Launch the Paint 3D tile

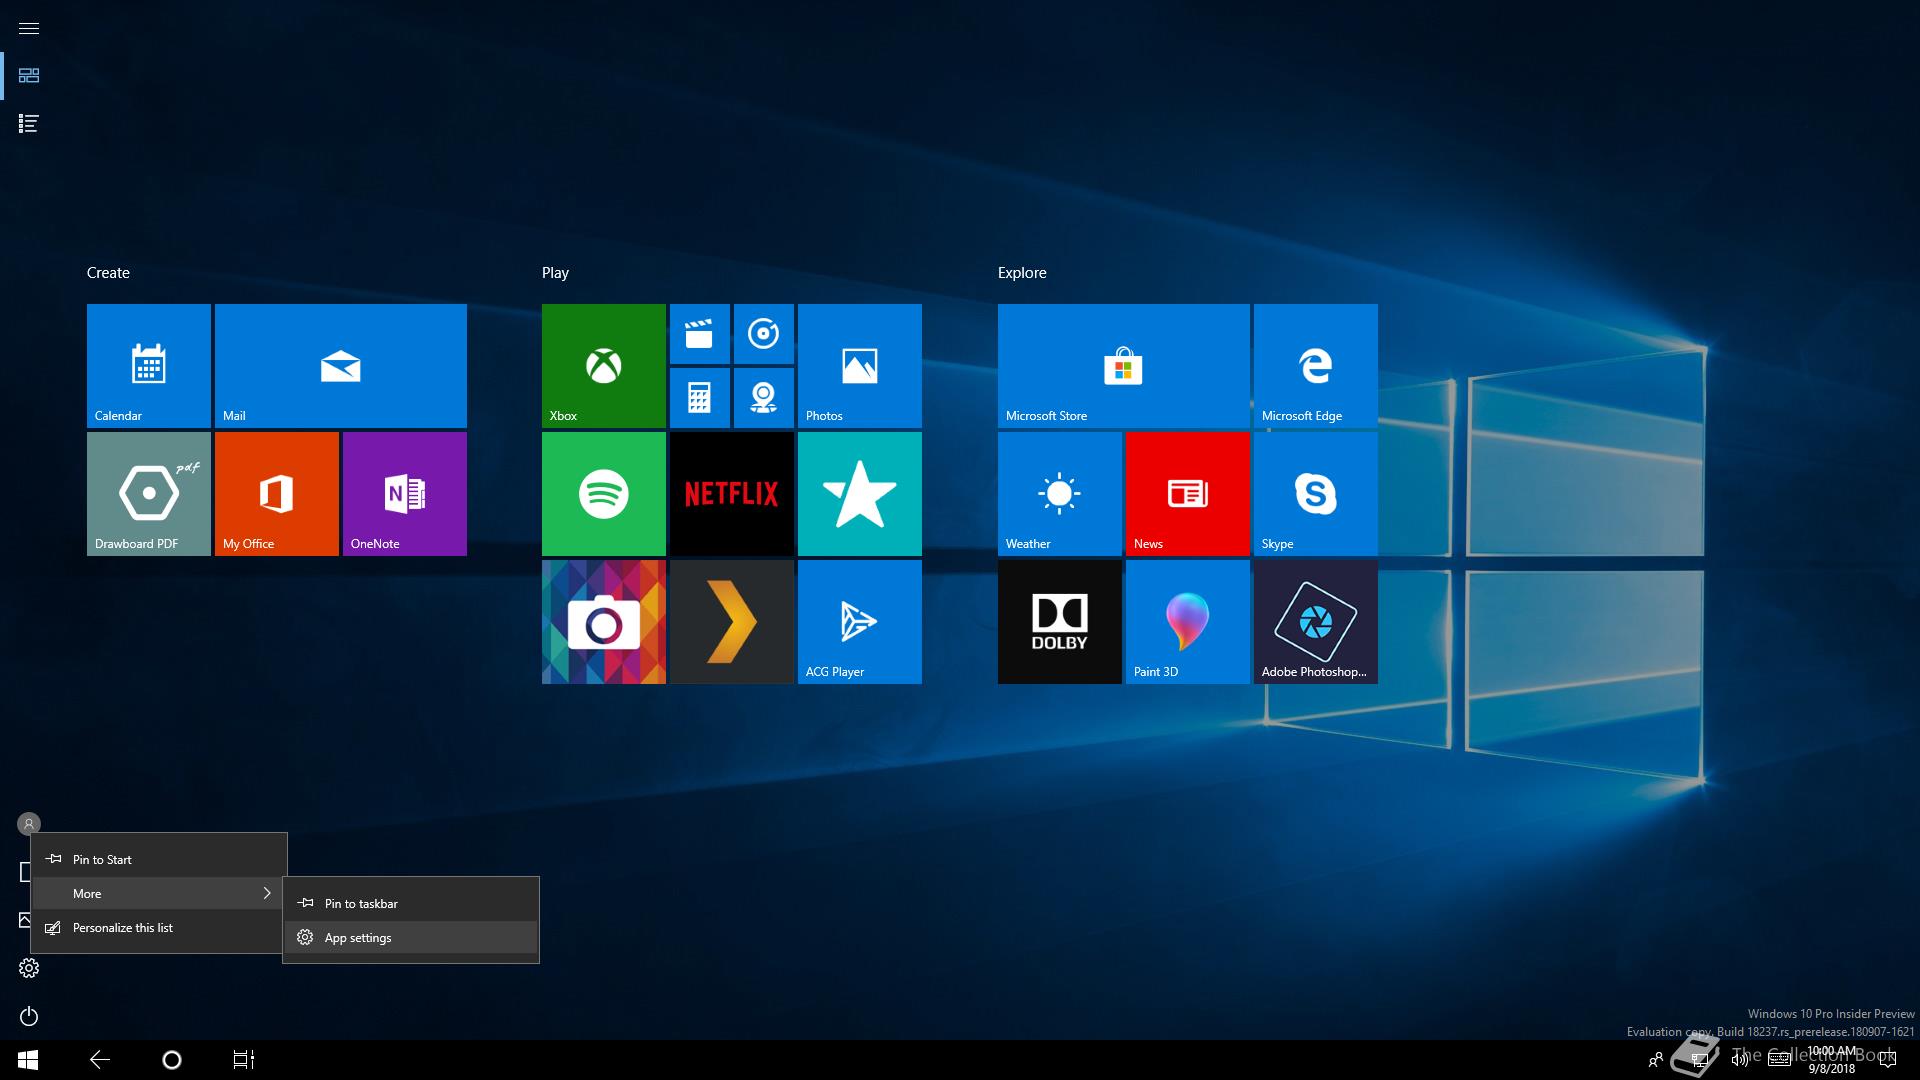(x=1188, y=622)
